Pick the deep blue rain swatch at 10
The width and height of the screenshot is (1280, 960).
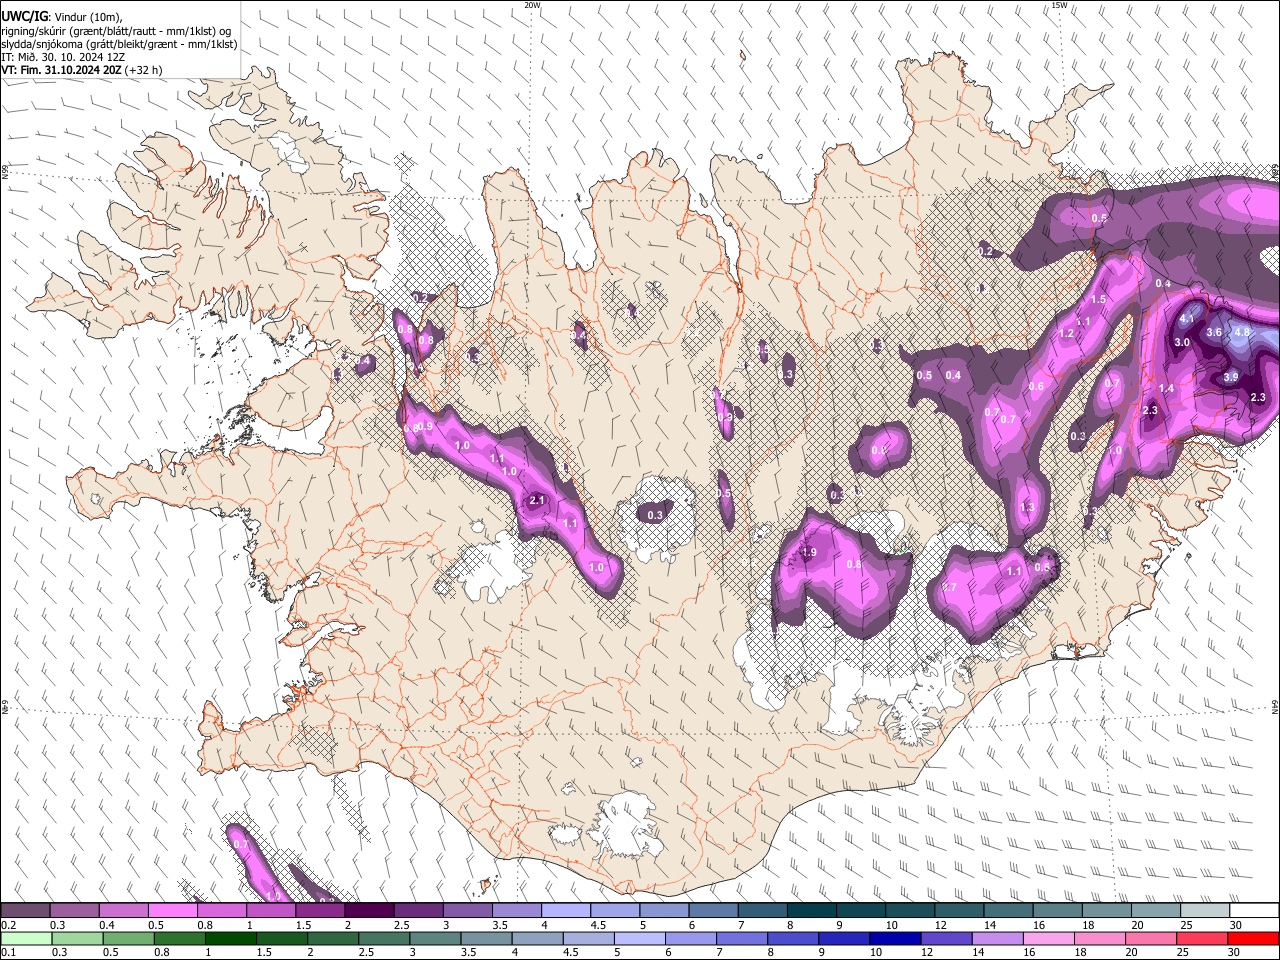895,938
